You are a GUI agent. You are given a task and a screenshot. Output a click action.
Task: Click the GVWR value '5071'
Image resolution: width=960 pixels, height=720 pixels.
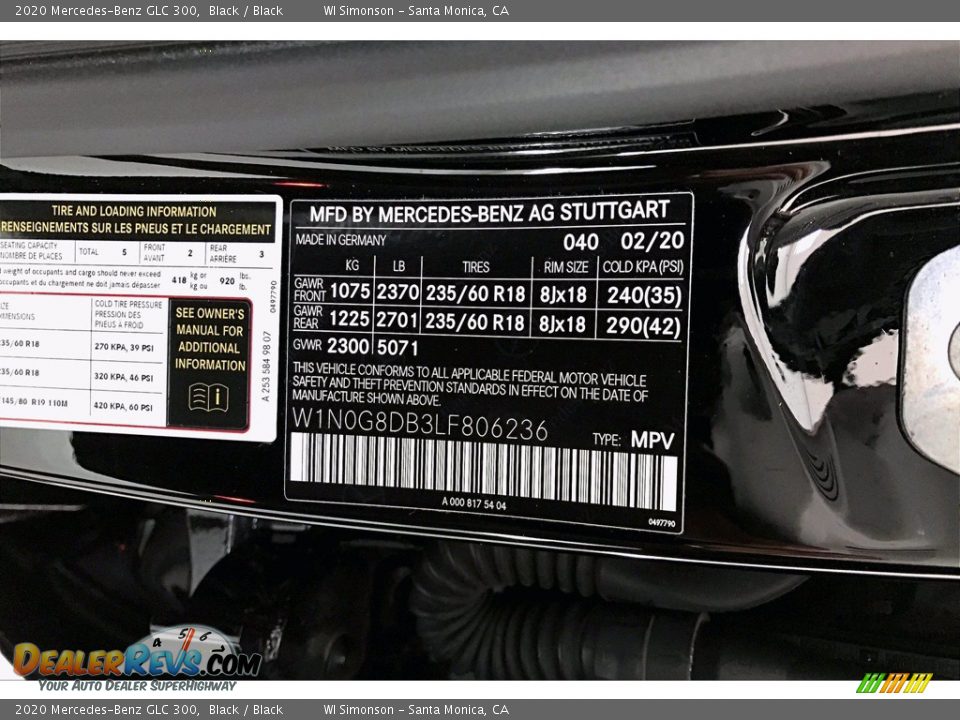[x=397, y=348]
